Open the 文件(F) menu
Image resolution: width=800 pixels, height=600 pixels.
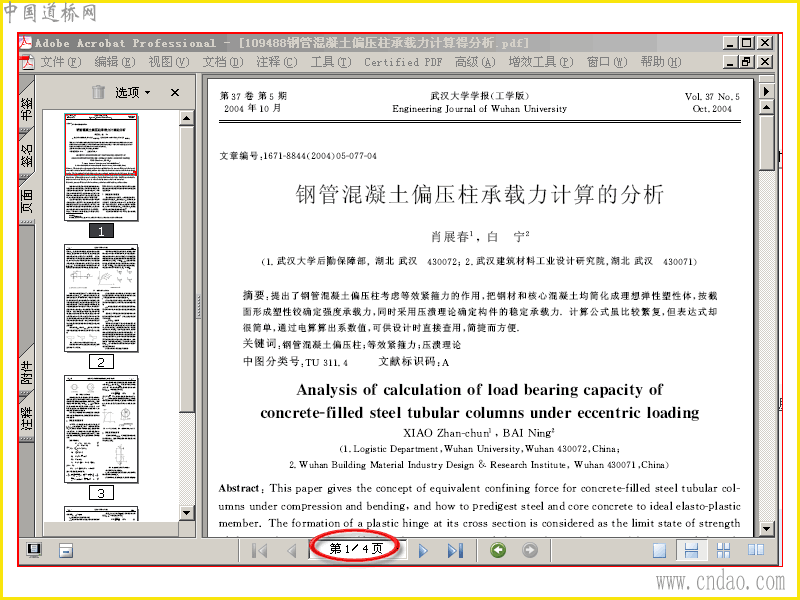tap(60, 62)
